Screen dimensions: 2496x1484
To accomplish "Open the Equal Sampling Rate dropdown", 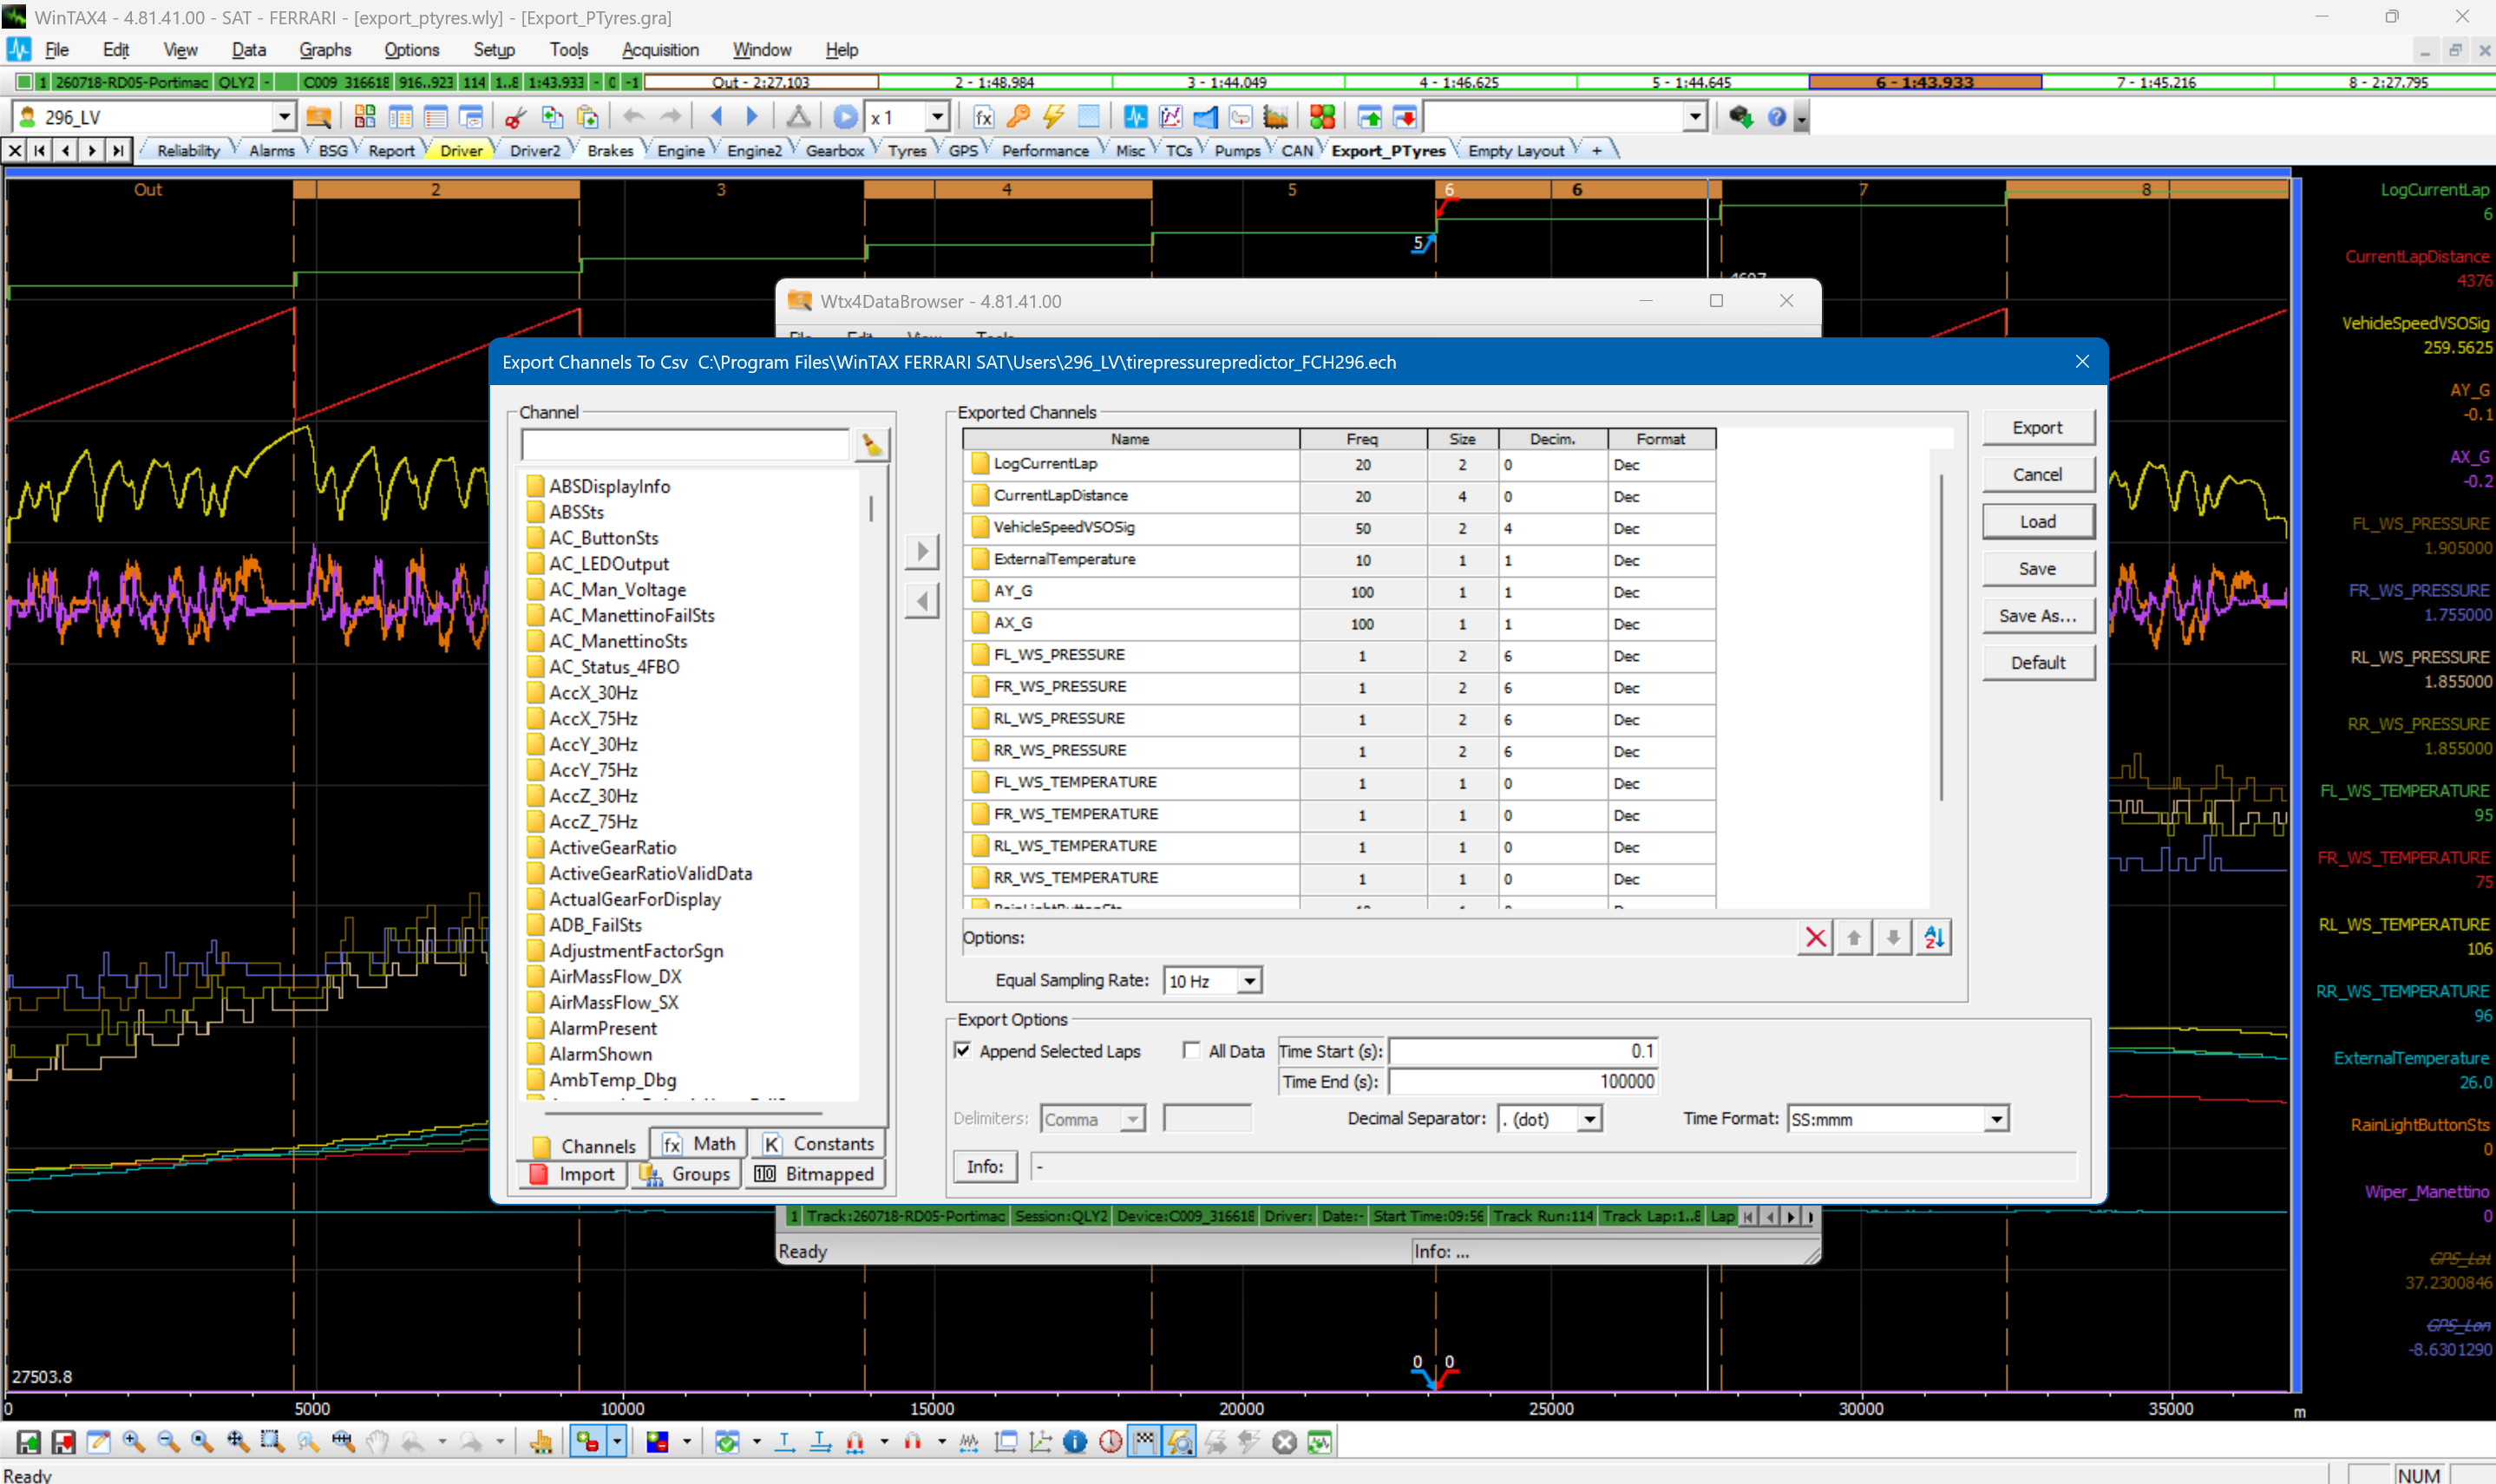I will click(x=1249, y=981).
